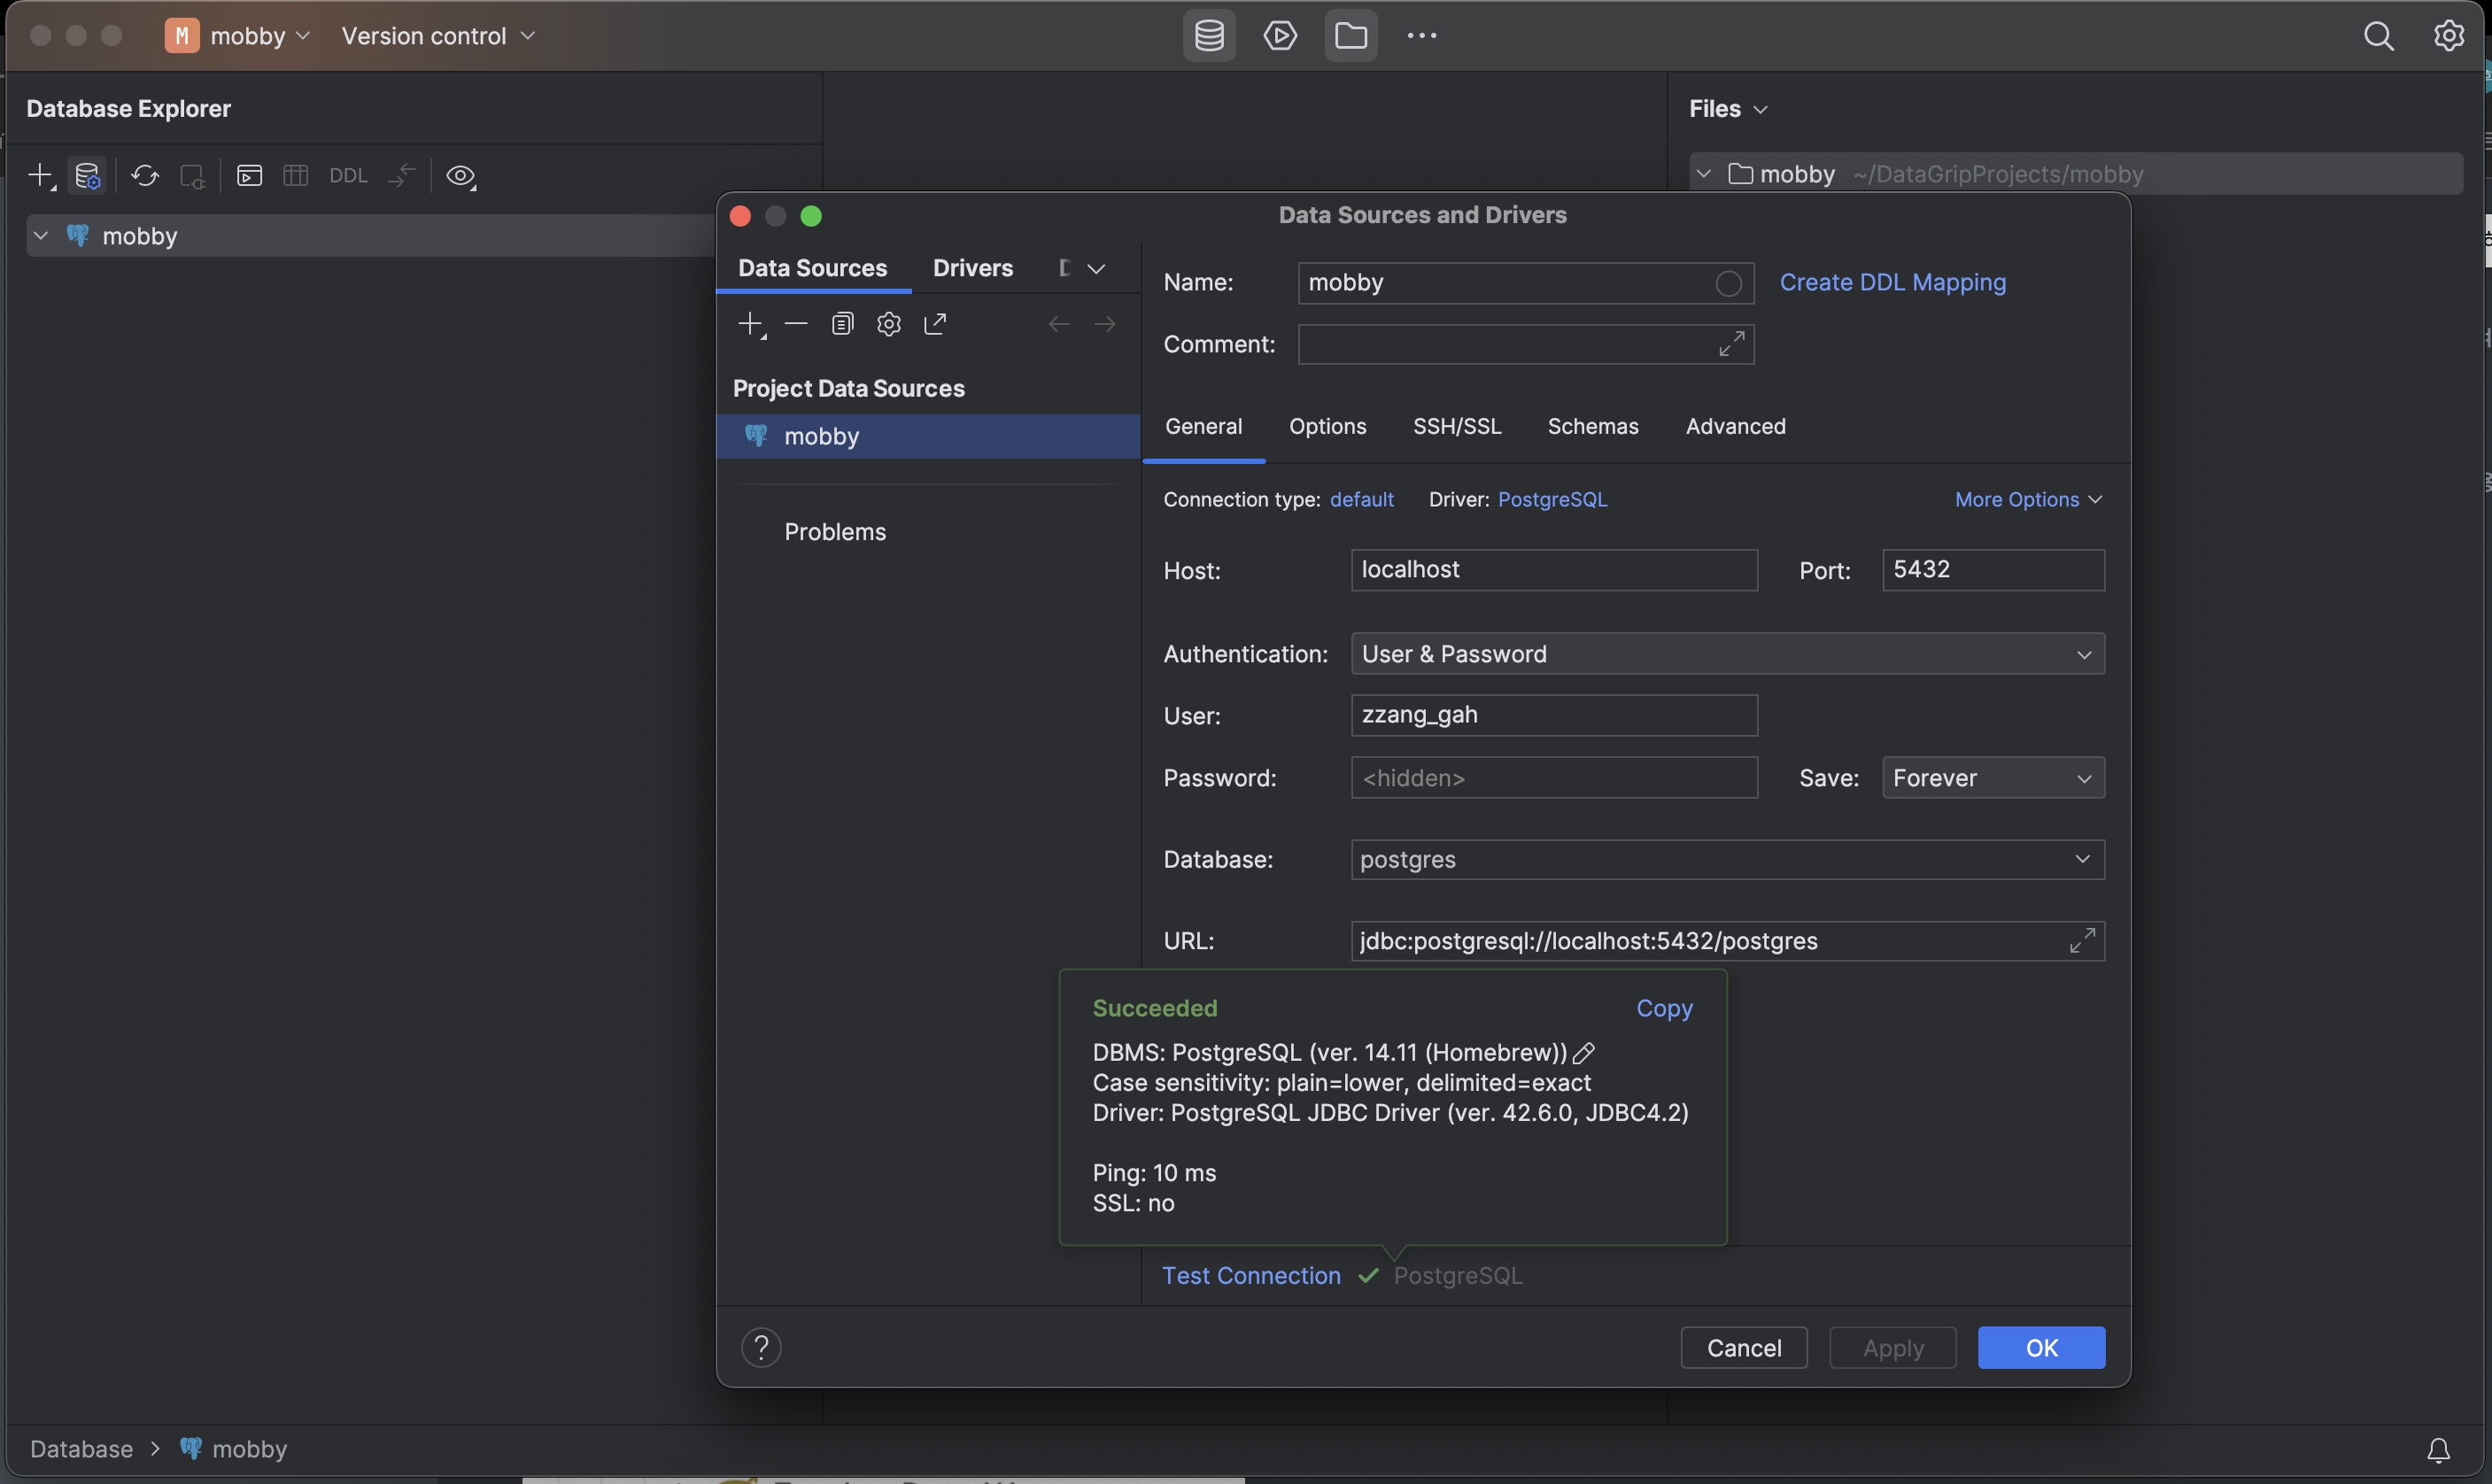This screenshot has width=2492, height=1484.
Task: Open the Authentication dropdown
Action: pos(1727,654)
